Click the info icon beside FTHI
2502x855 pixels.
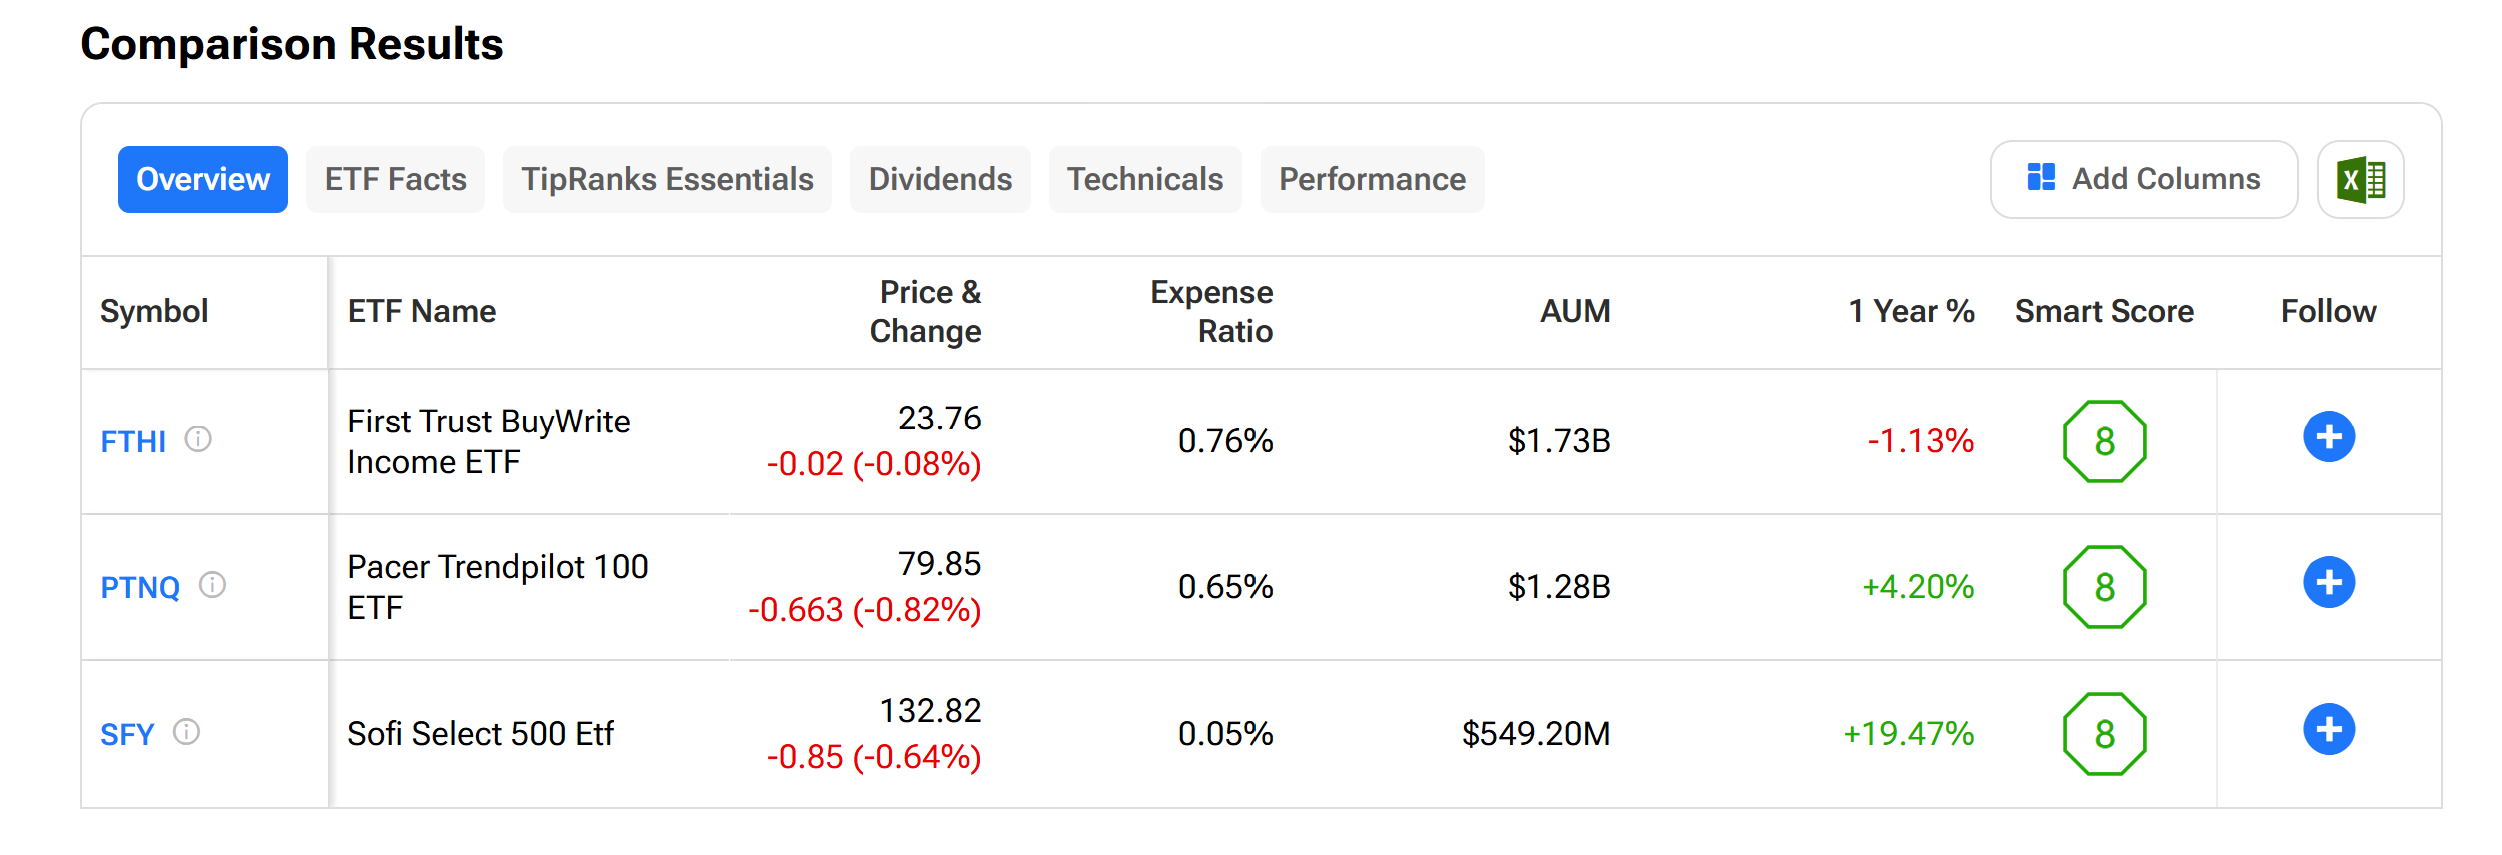tap(198, 439)
